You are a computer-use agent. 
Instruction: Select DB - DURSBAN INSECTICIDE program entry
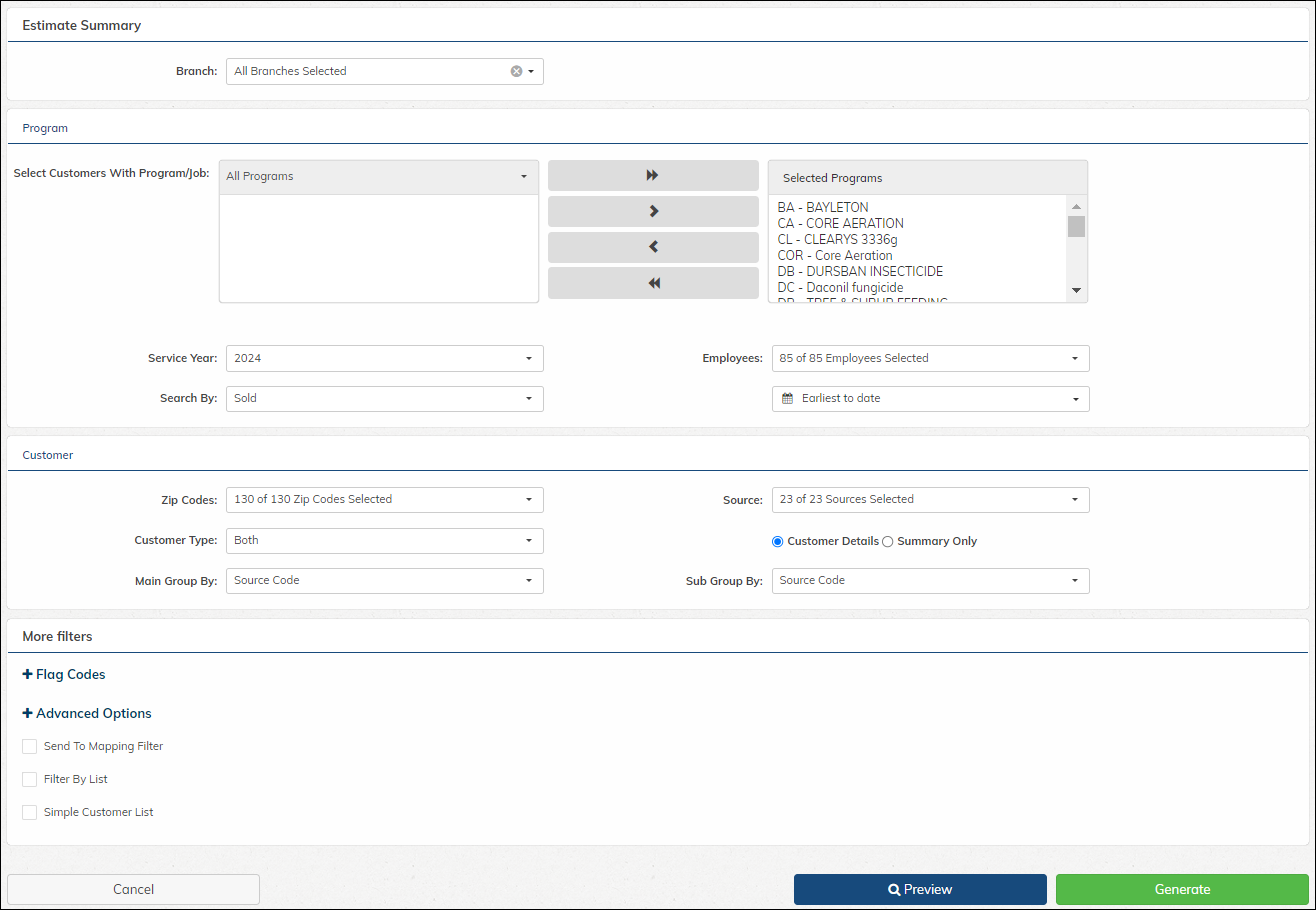click(x=860, y=271)
